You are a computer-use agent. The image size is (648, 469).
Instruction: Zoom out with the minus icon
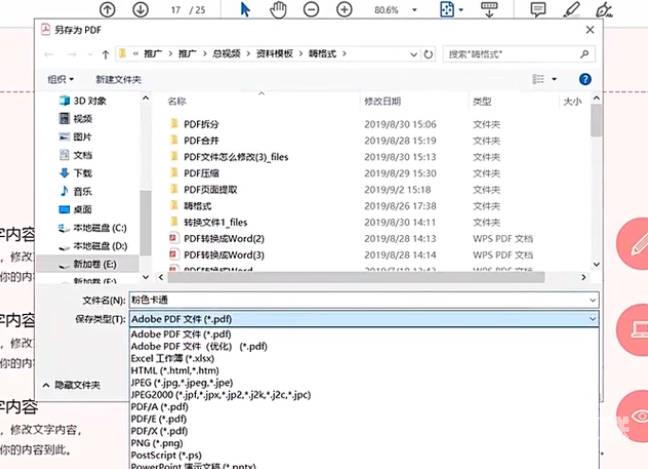[x=311, y=9]
